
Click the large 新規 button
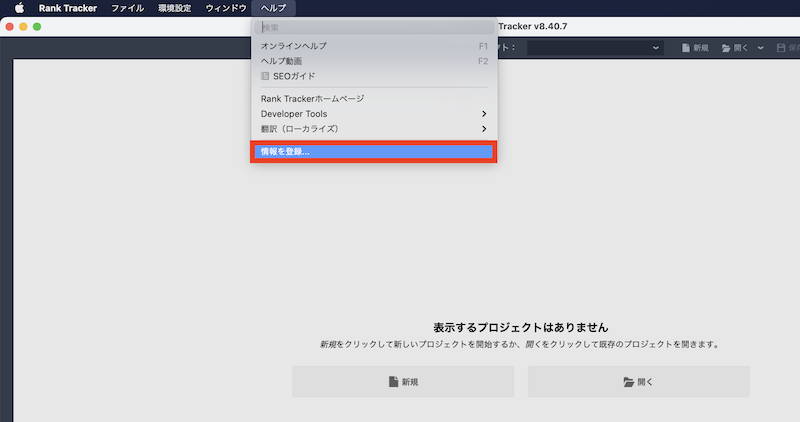403,382
